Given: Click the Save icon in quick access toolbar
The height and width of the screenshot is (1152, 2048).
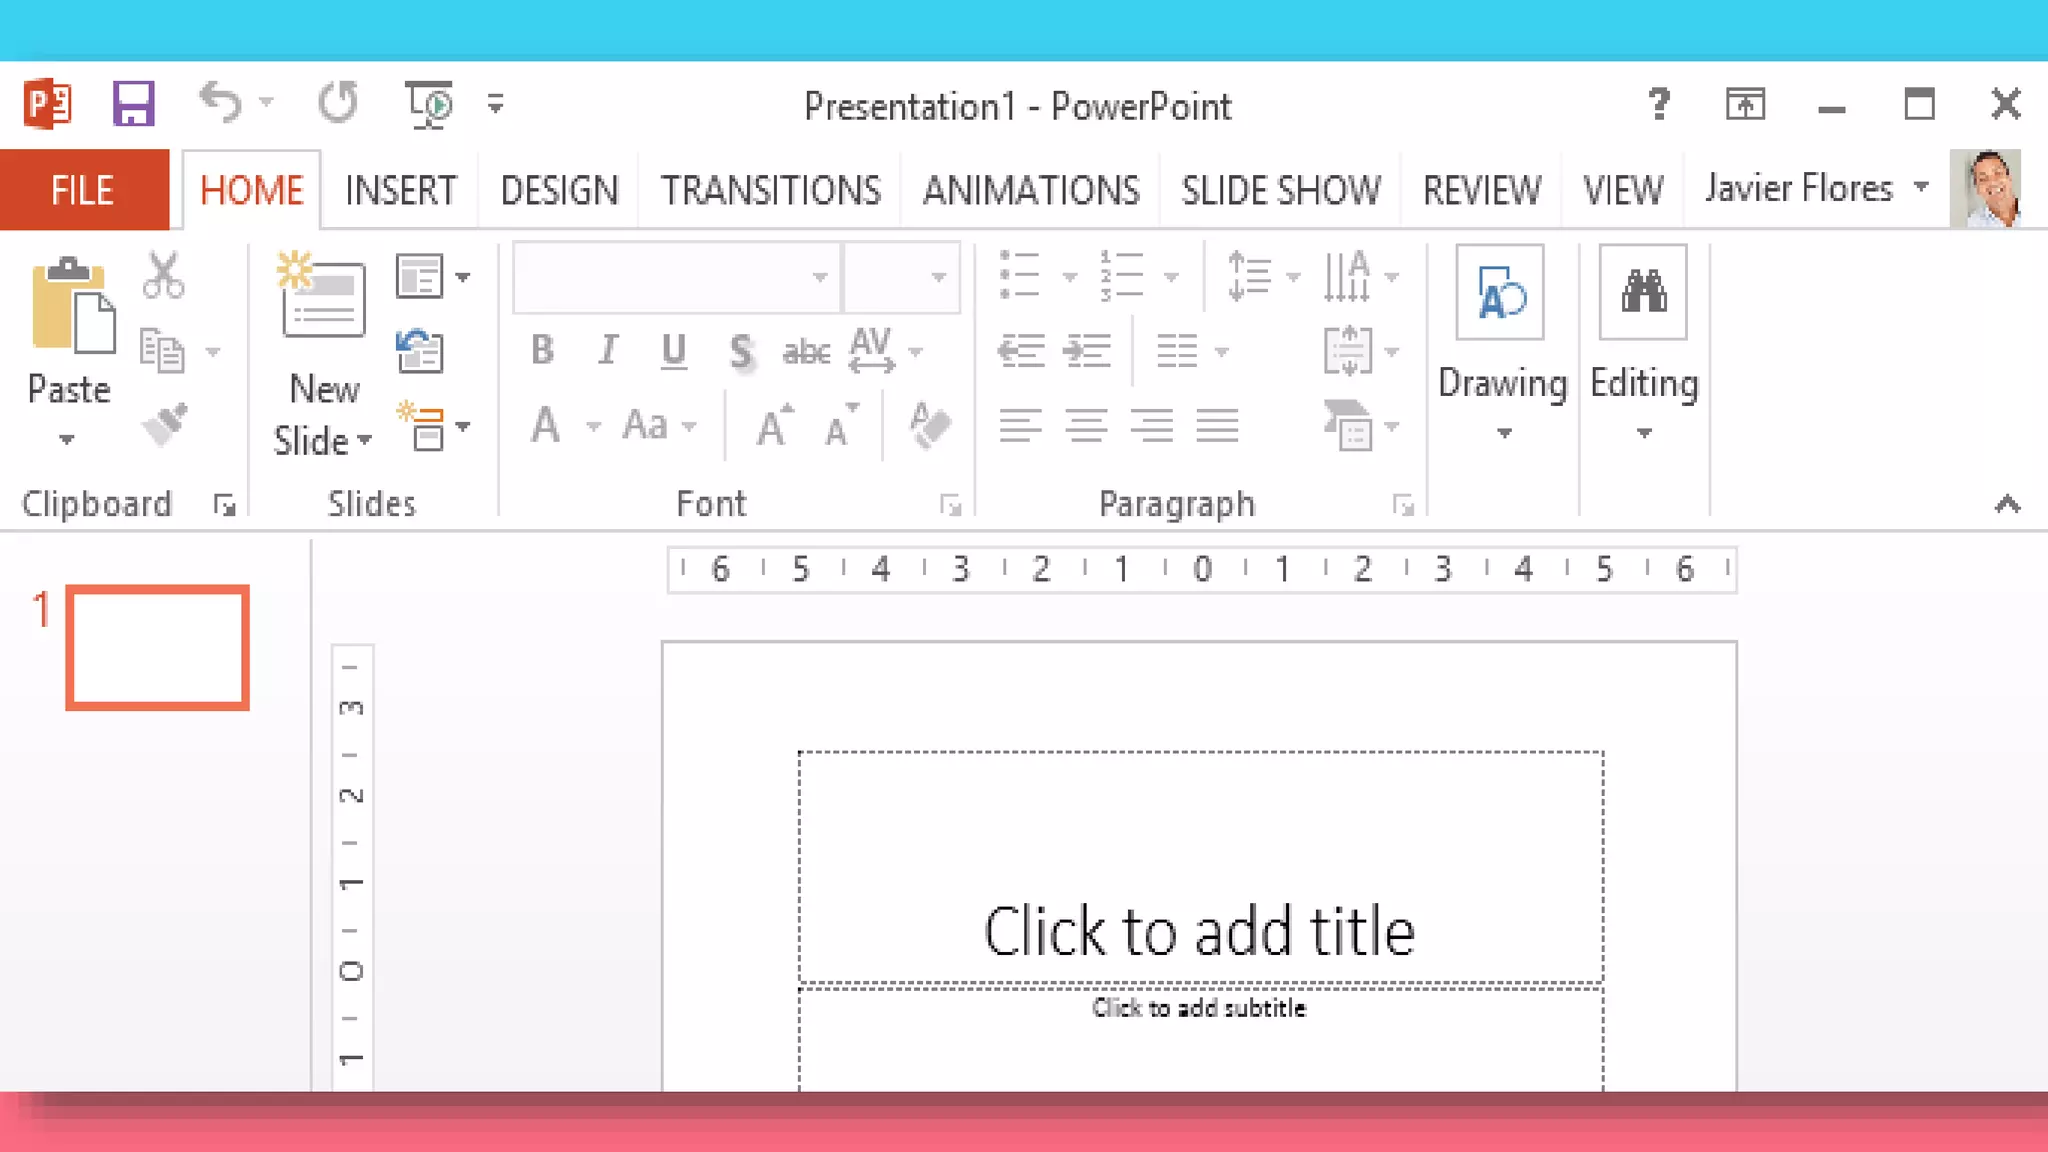Looking at the screenshot, I should (x=133, y=104).
